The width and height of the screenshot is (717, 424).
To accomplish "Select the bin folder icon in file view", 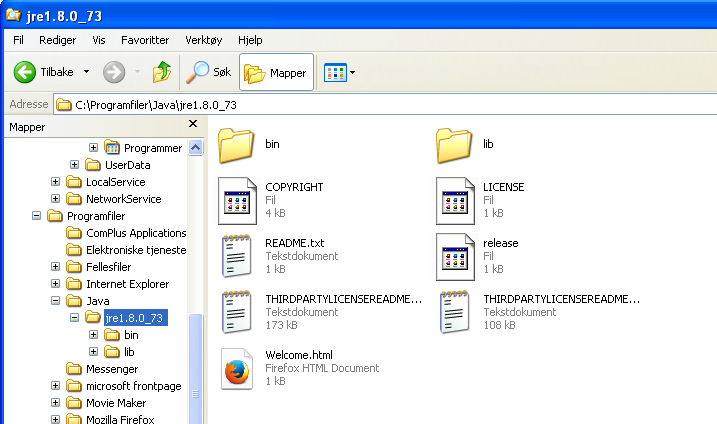I will 236,145.
